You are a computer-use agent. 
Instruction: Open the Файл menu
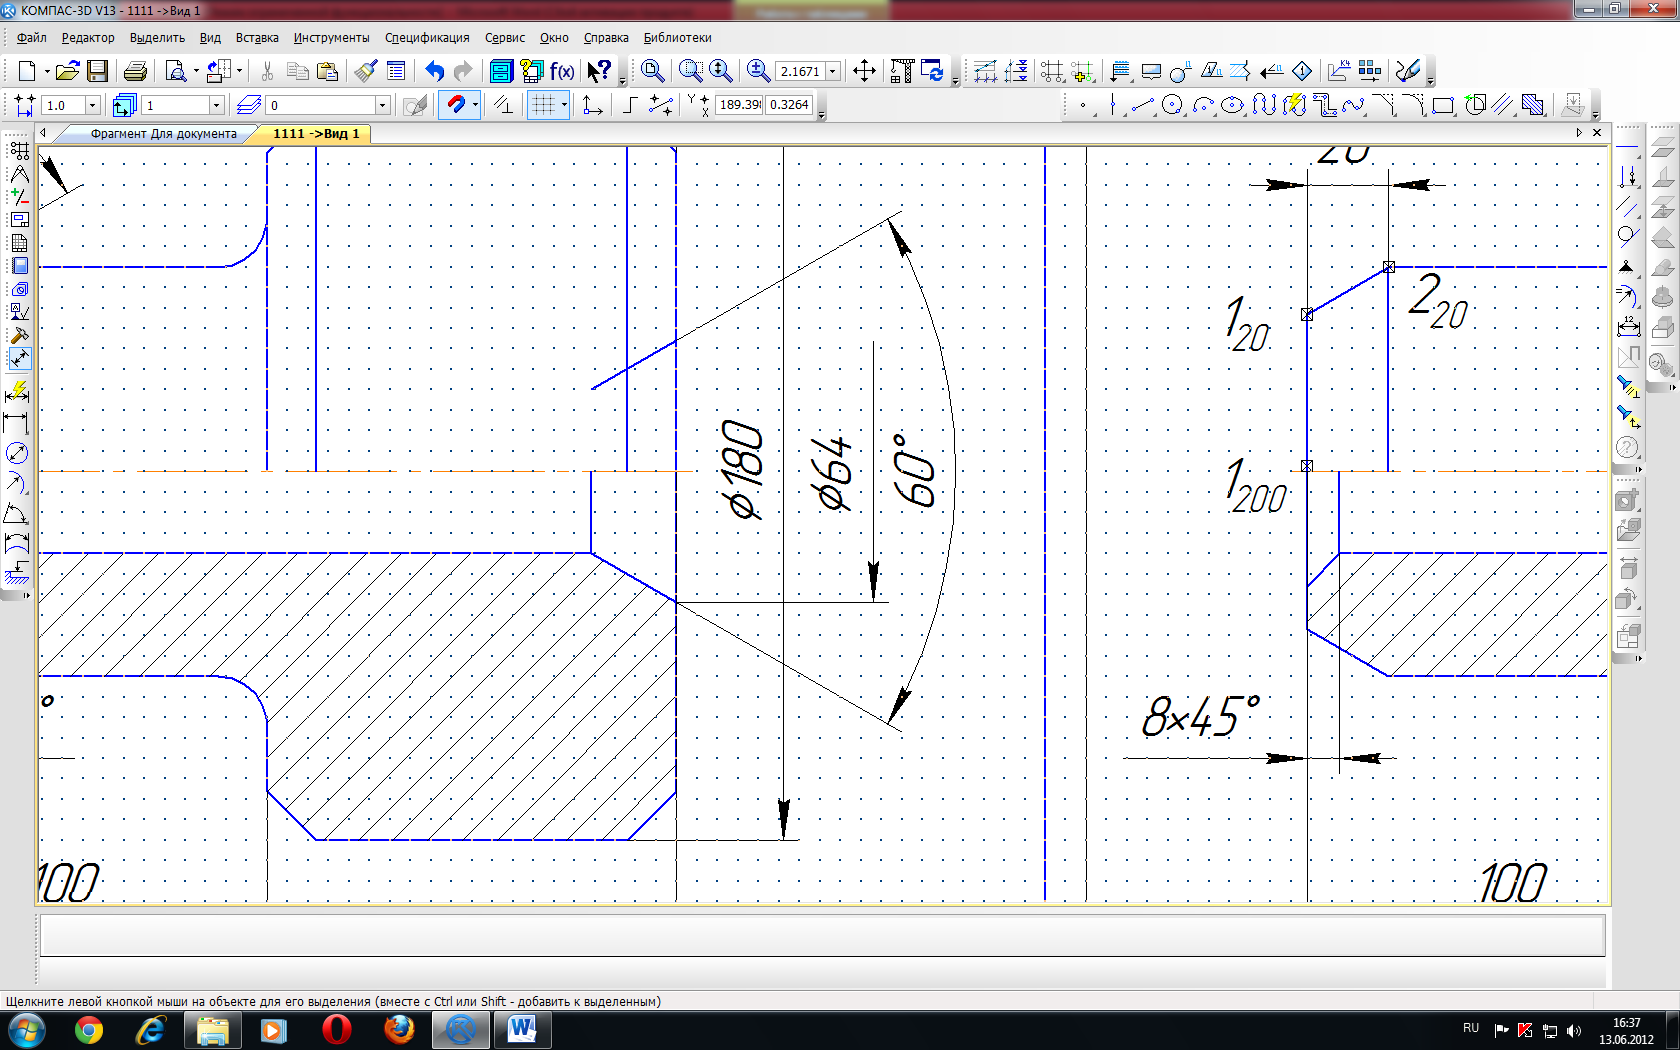tap(32, 38)
